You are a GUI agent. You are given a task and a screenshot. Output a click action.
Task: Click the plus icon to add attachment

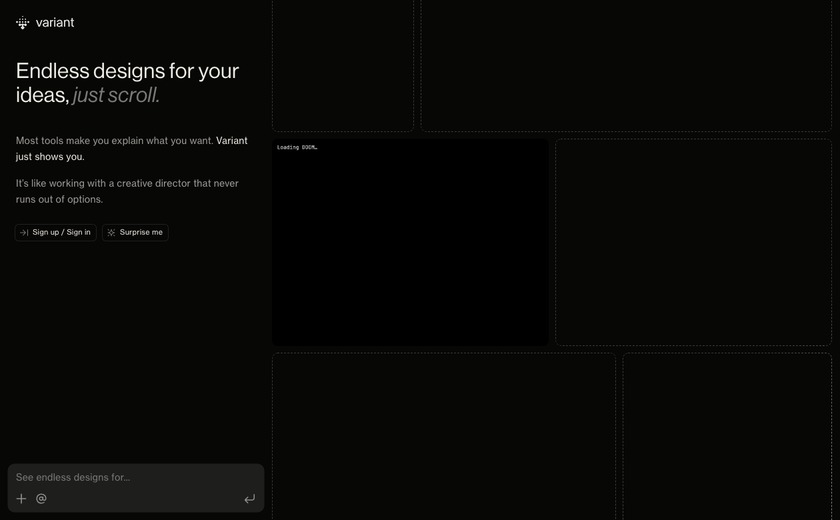click(21, 499)
